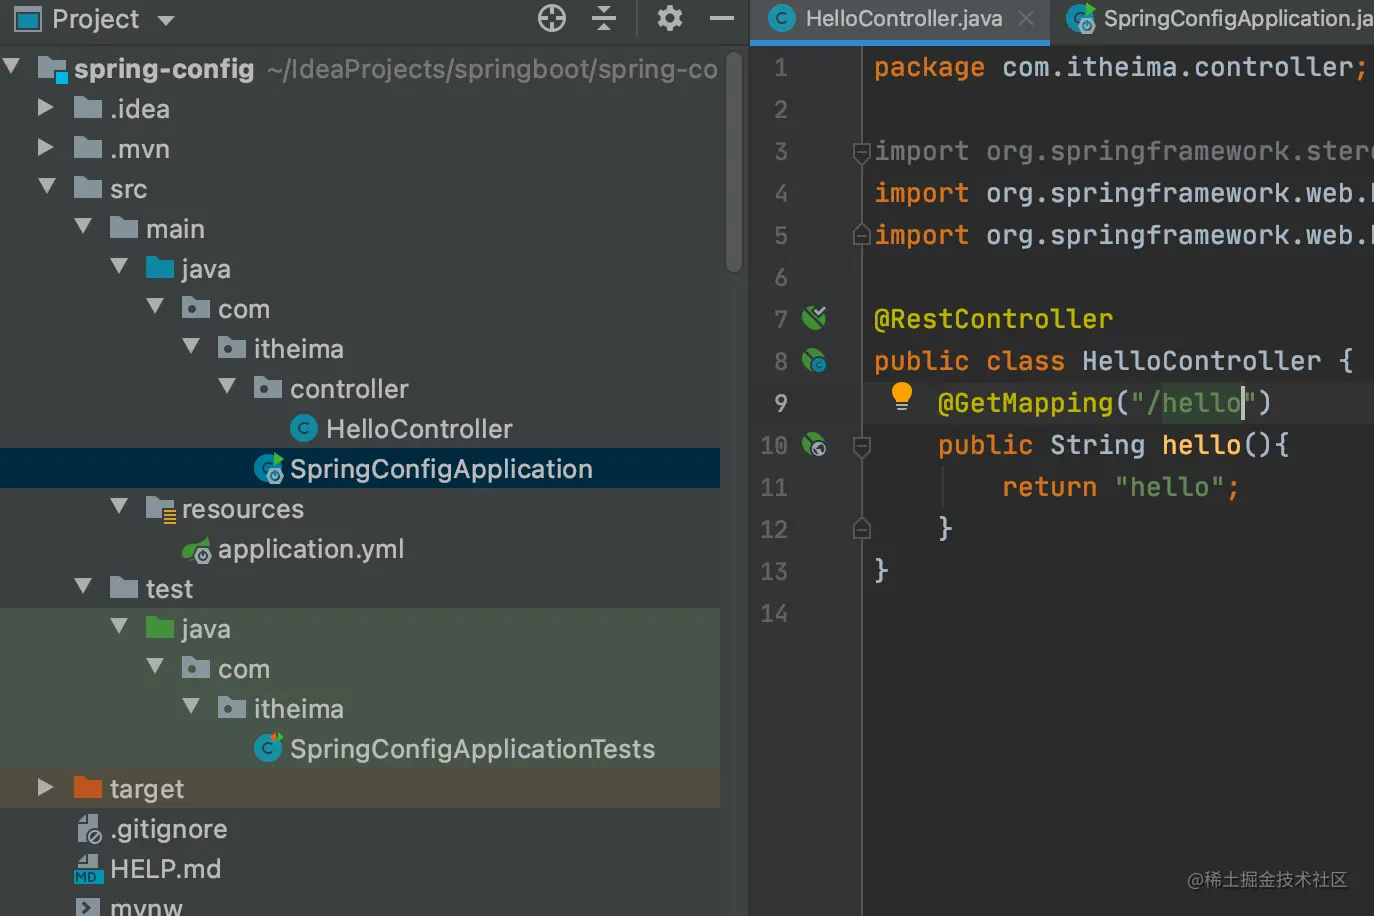Viewport: 1374px width, 916px height.
Task: Click the @RestController annotation
Action: (x=993, y=319)
